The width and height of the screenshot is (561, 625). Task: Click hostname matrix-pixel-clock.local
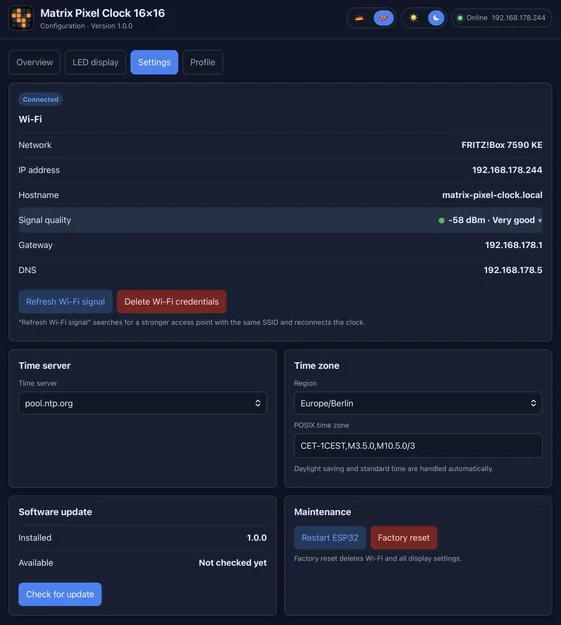(492, 195)
